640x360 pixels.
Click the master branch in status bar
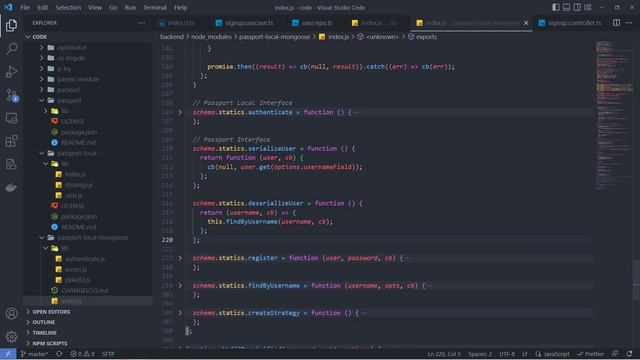[x=34, y=354]
